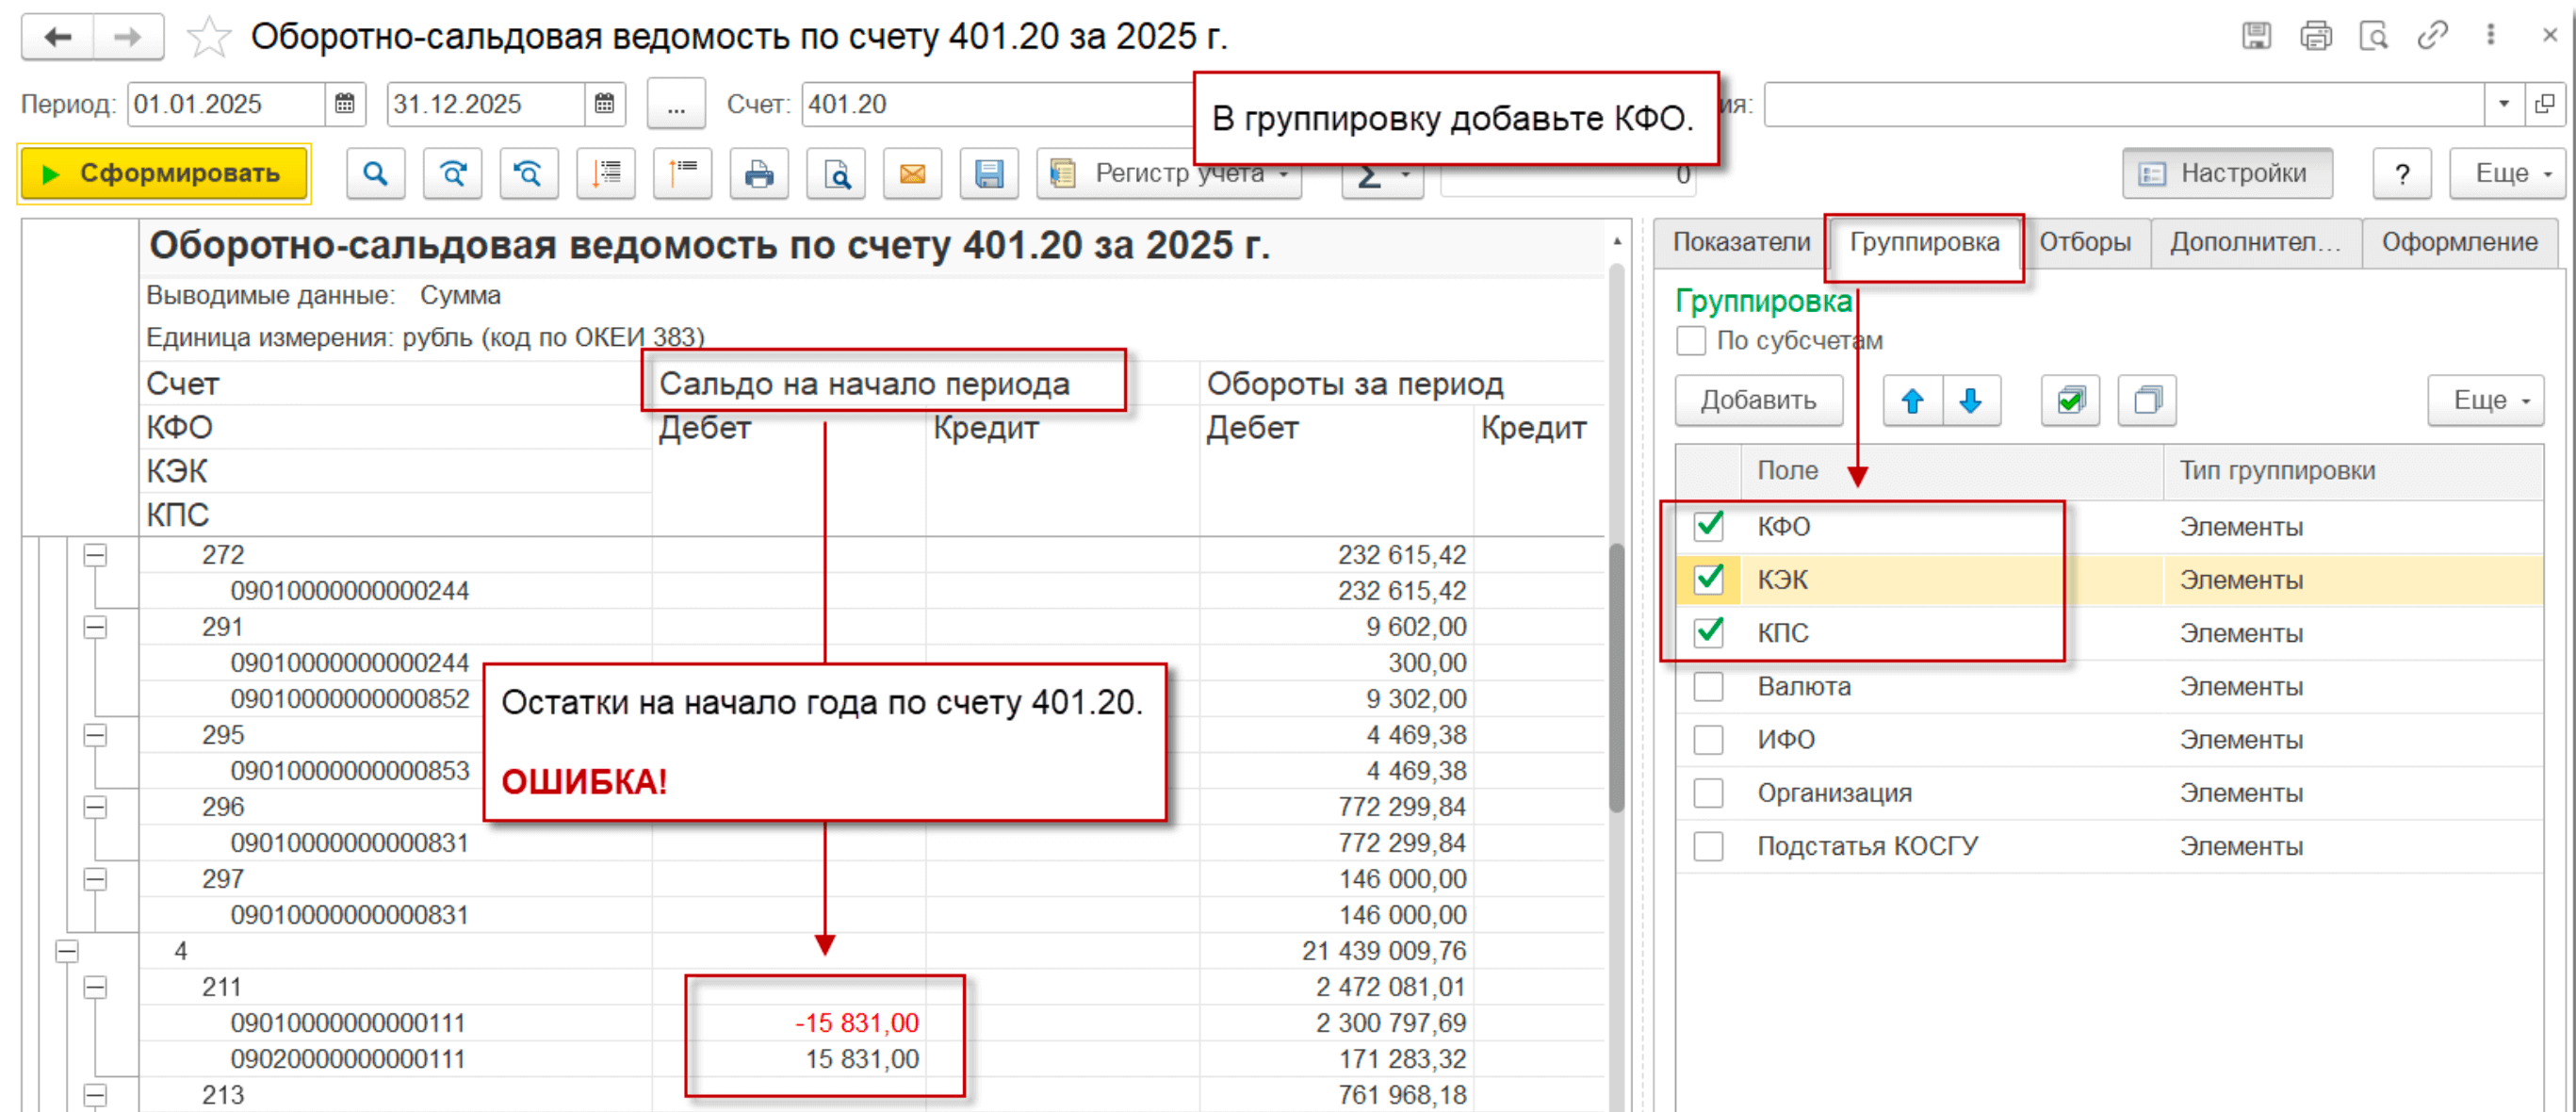Open the Показатели tab
Image resolution: width=2576 pixels, height=1112 pixels.
(1741, 242)
